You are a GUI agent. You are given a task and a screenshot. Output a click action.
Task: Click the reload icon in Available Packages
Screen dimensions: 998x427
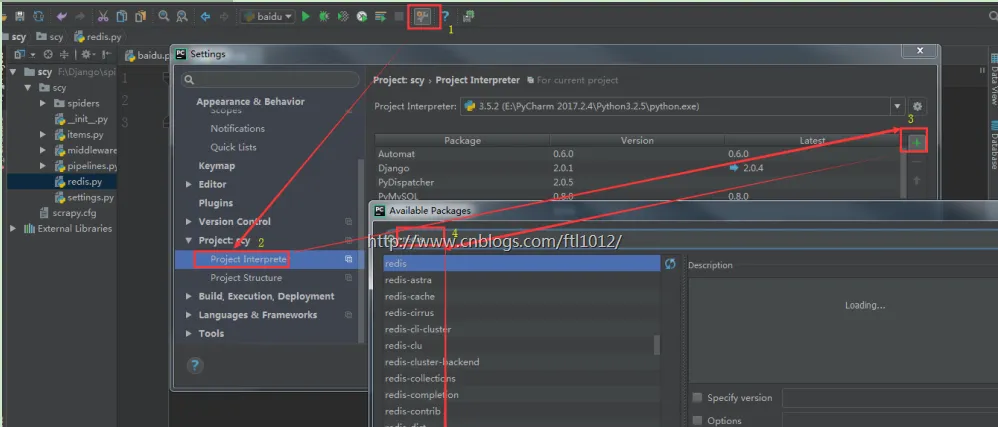[x=670, y=263]
